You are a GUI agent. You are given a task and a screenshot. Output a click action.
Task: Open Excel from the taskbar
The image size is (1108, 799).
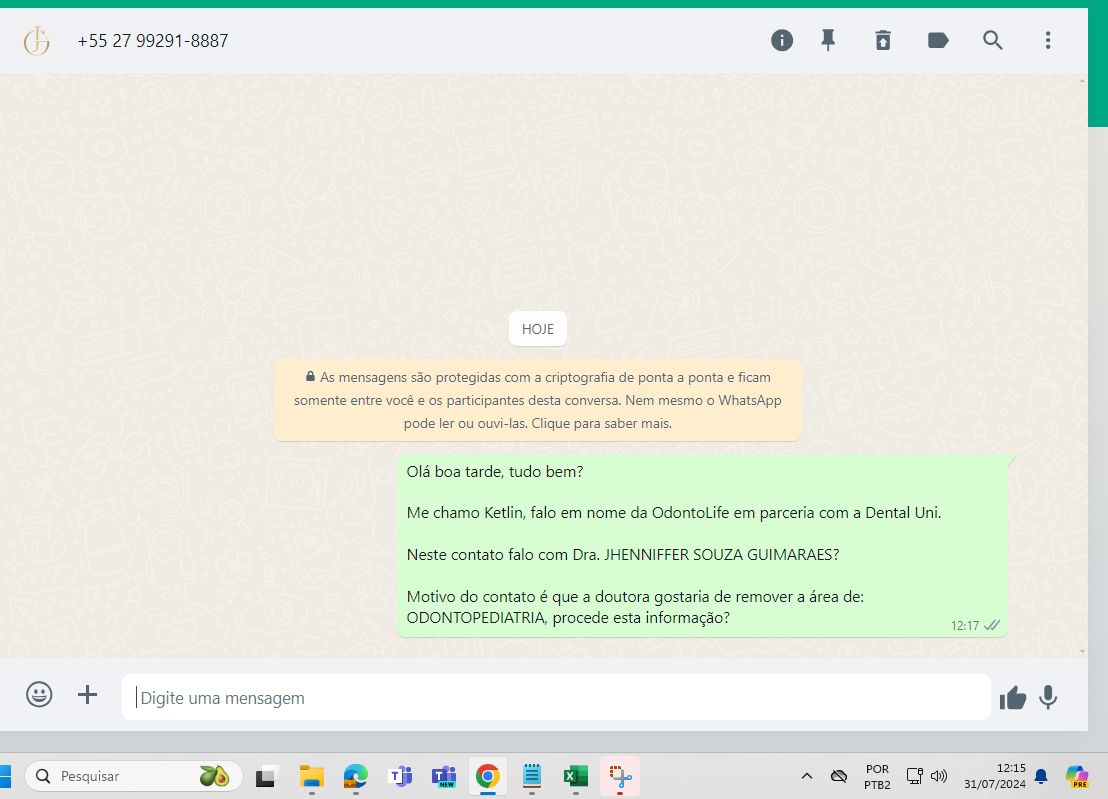(575, 776)
